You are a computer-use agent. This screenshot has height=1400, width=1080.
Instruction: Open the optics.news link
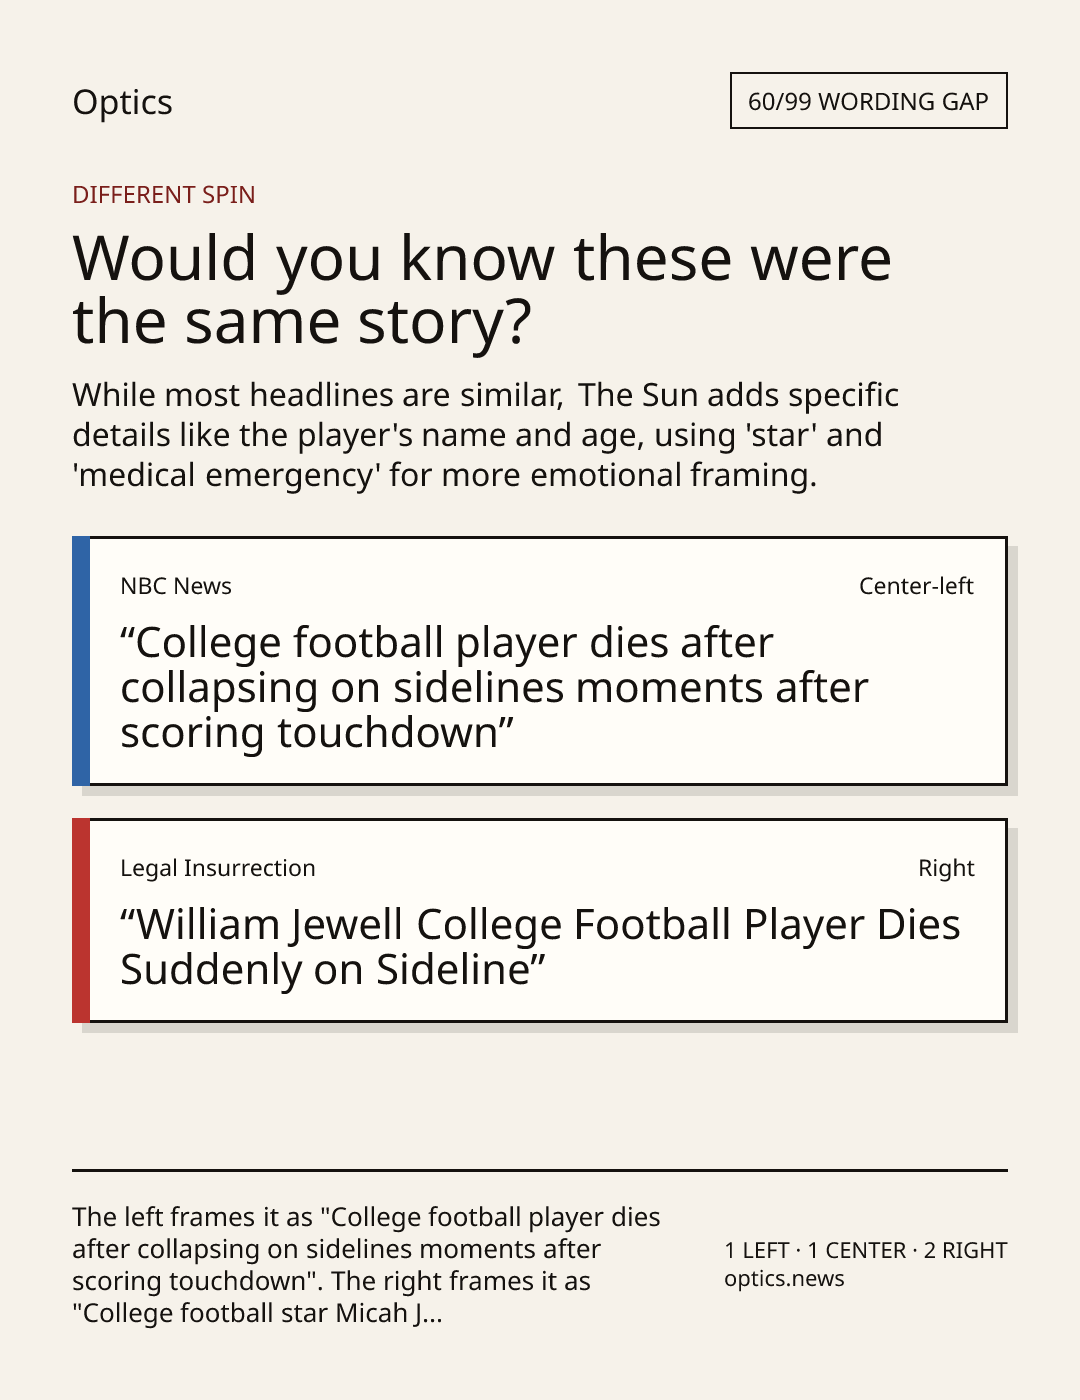(x=784, y=1278)
